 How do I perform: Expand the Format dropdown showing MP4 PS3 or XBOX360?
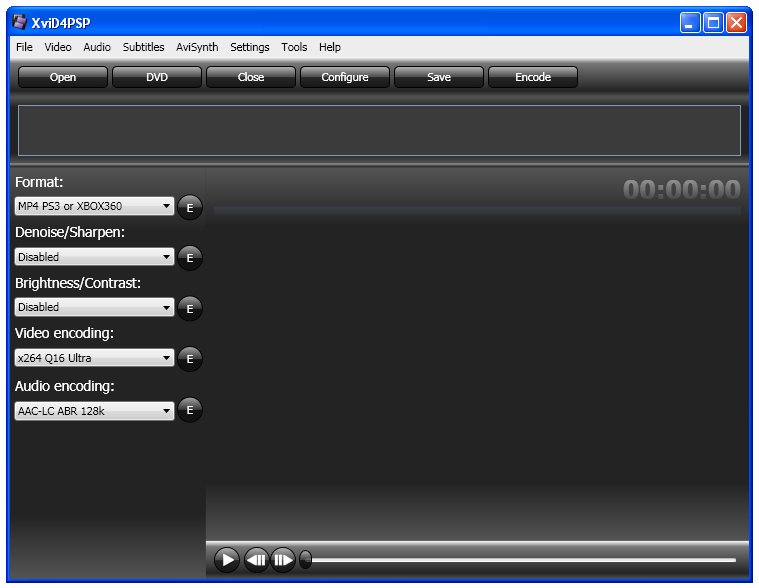(x=94, y=206)
